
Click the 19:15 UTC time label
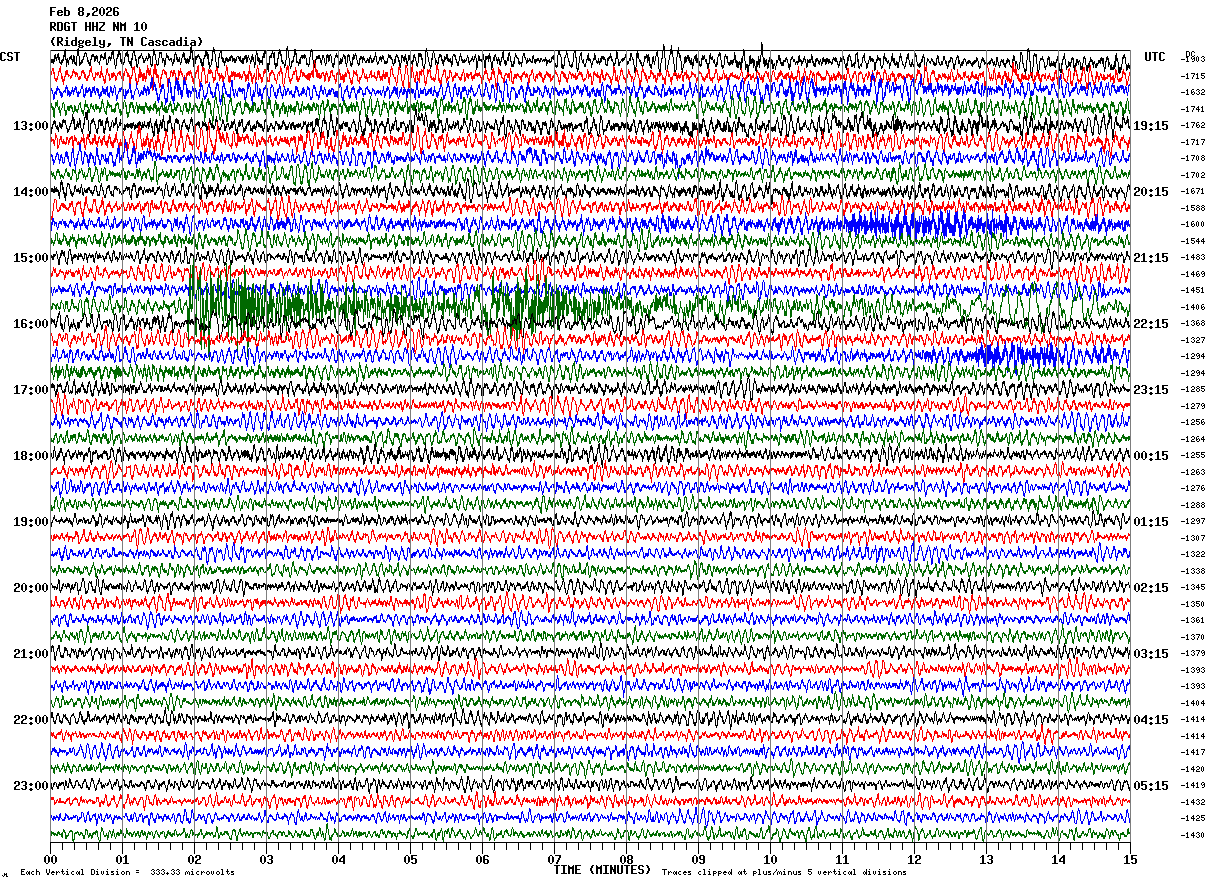click(x=1150, y=126)
